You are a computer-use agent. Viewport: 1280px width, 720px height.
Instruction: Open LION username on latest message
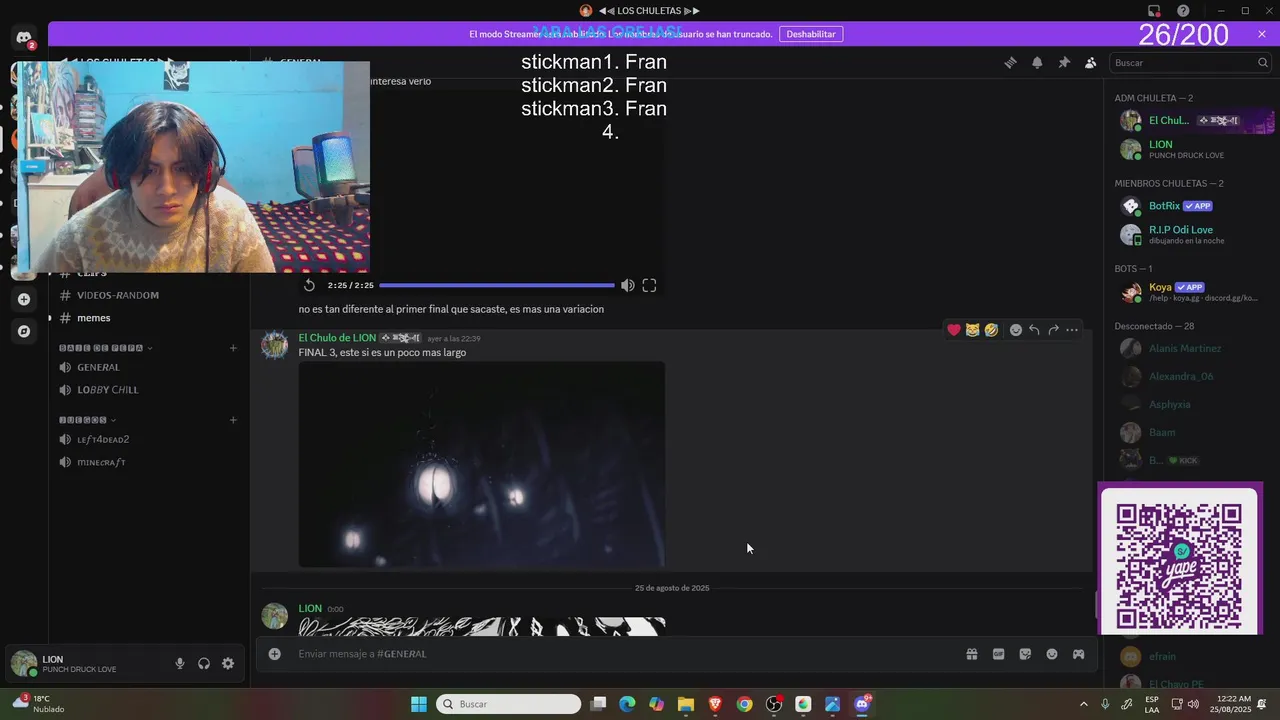click(x=310, y=608)
